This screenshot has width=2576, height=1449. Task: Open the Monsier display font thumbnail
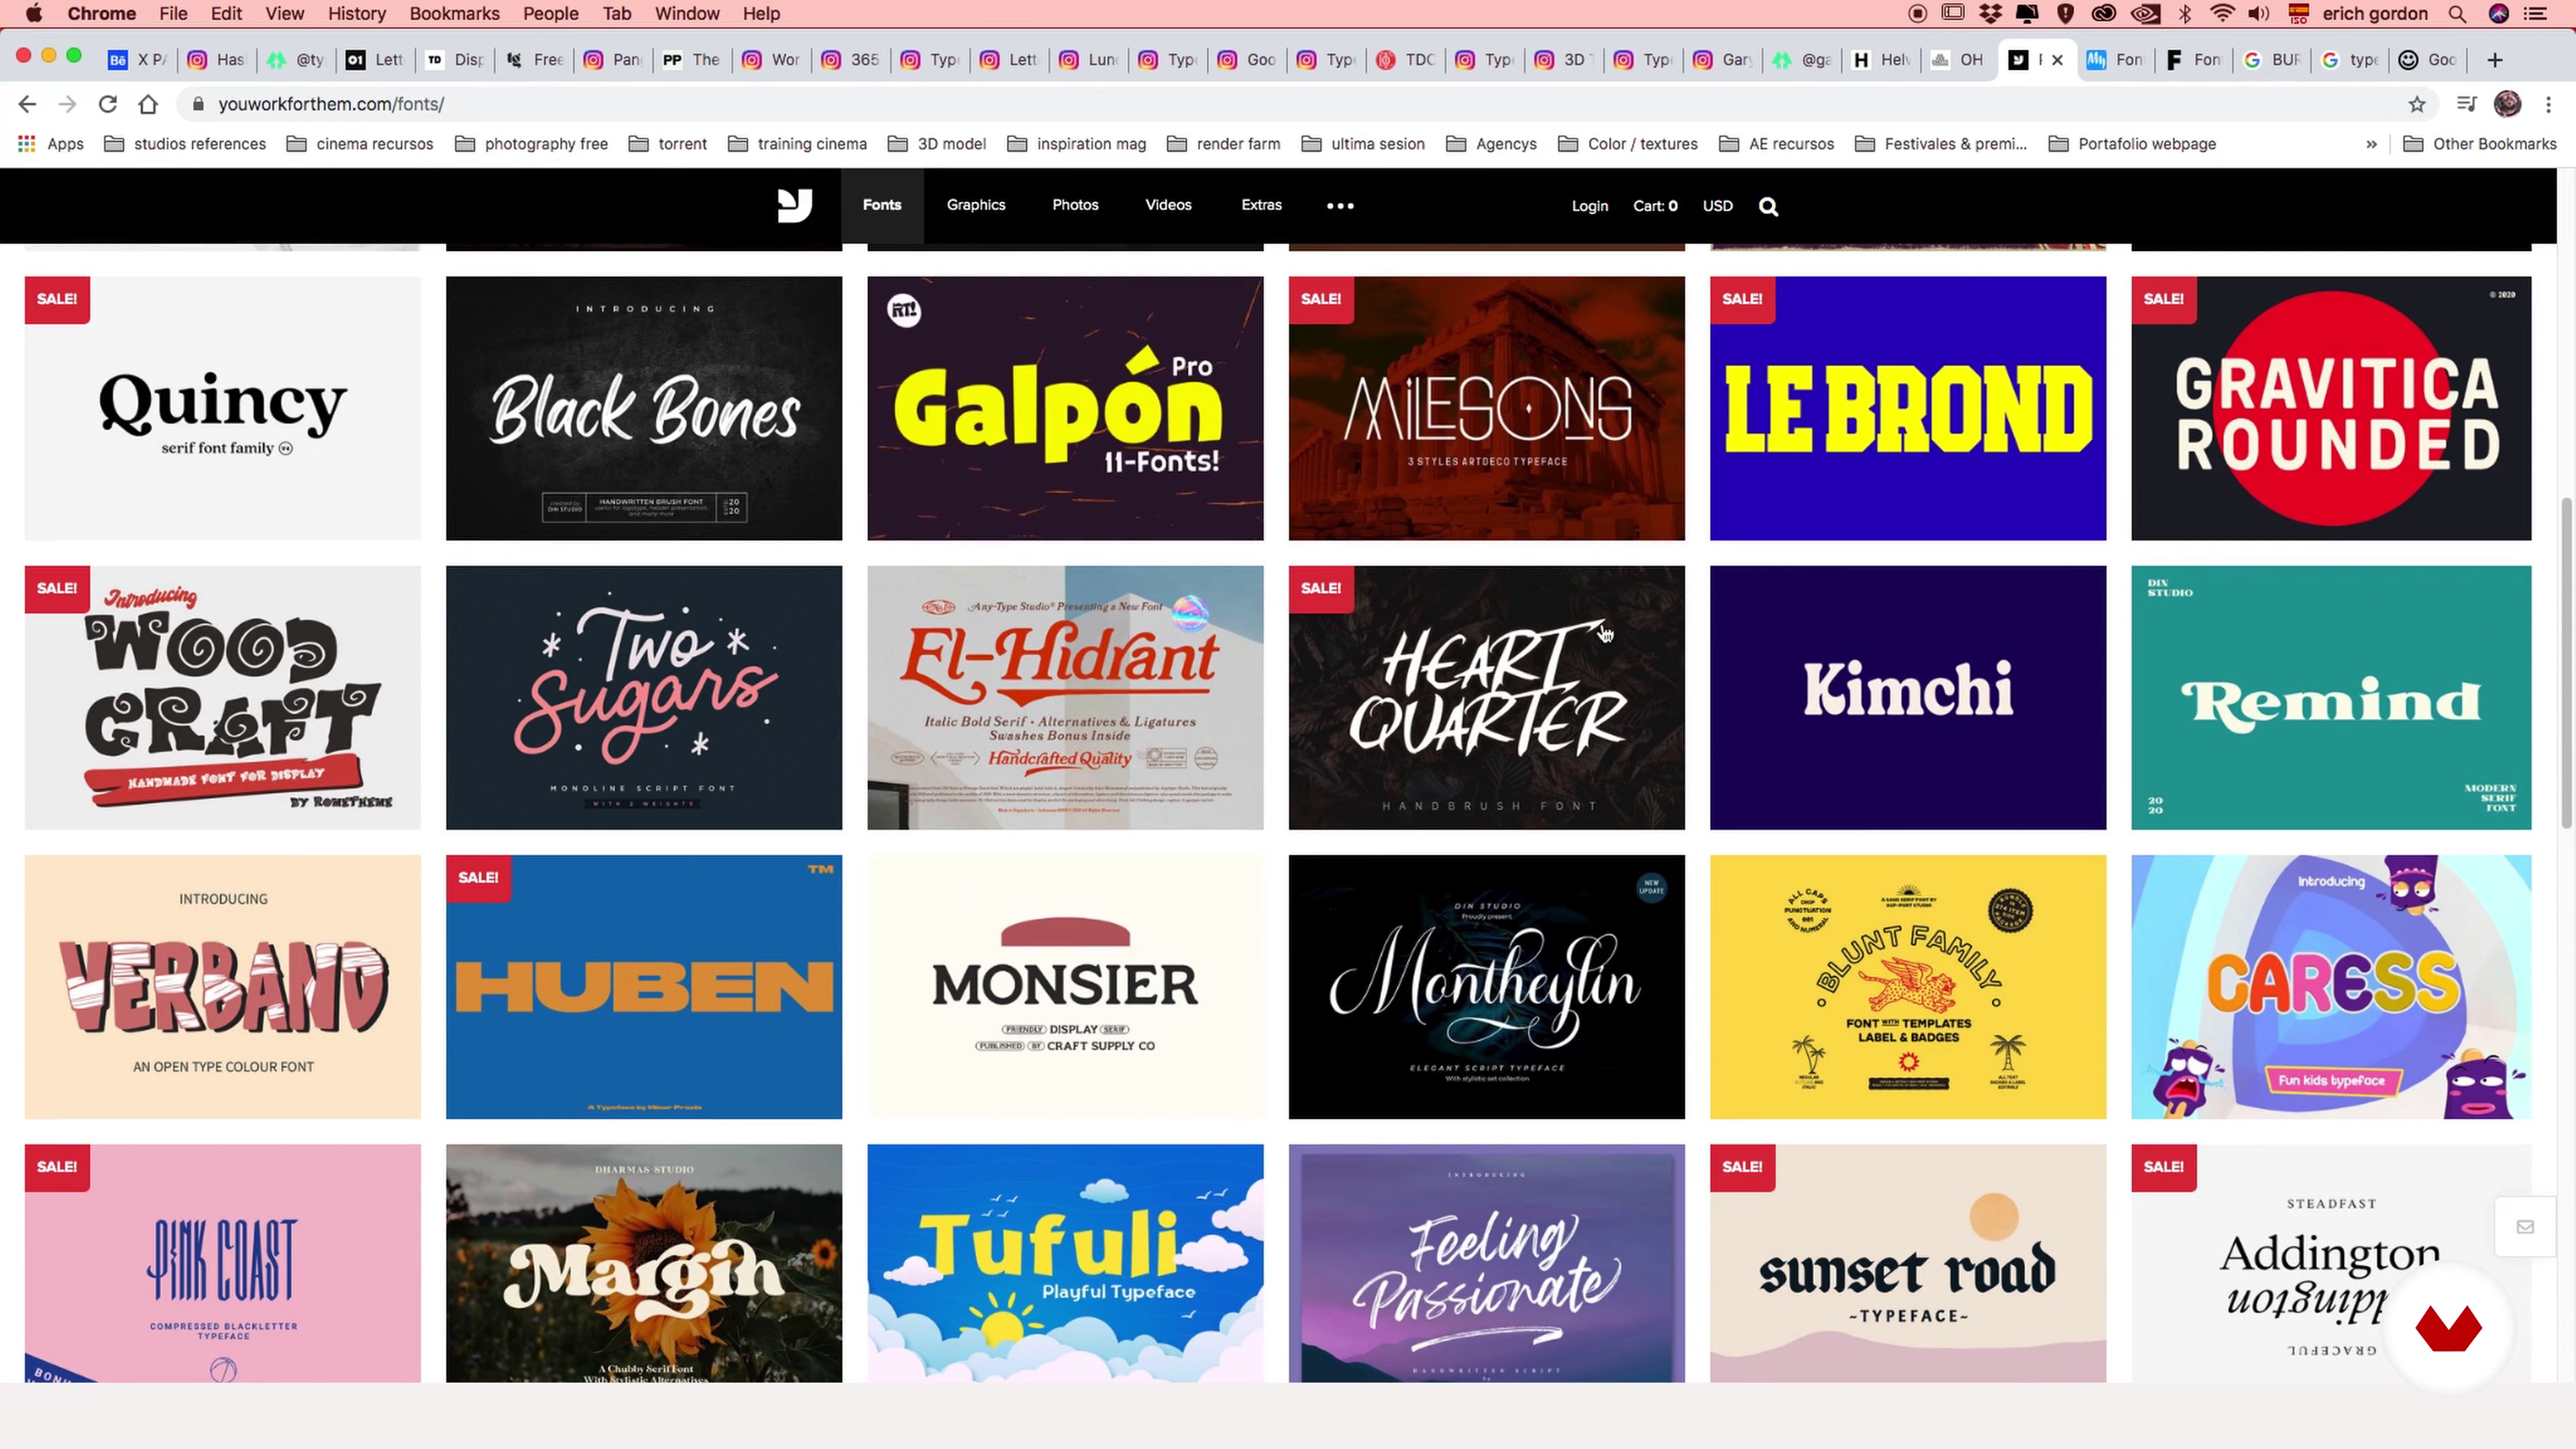click(x=1065, y=987)
